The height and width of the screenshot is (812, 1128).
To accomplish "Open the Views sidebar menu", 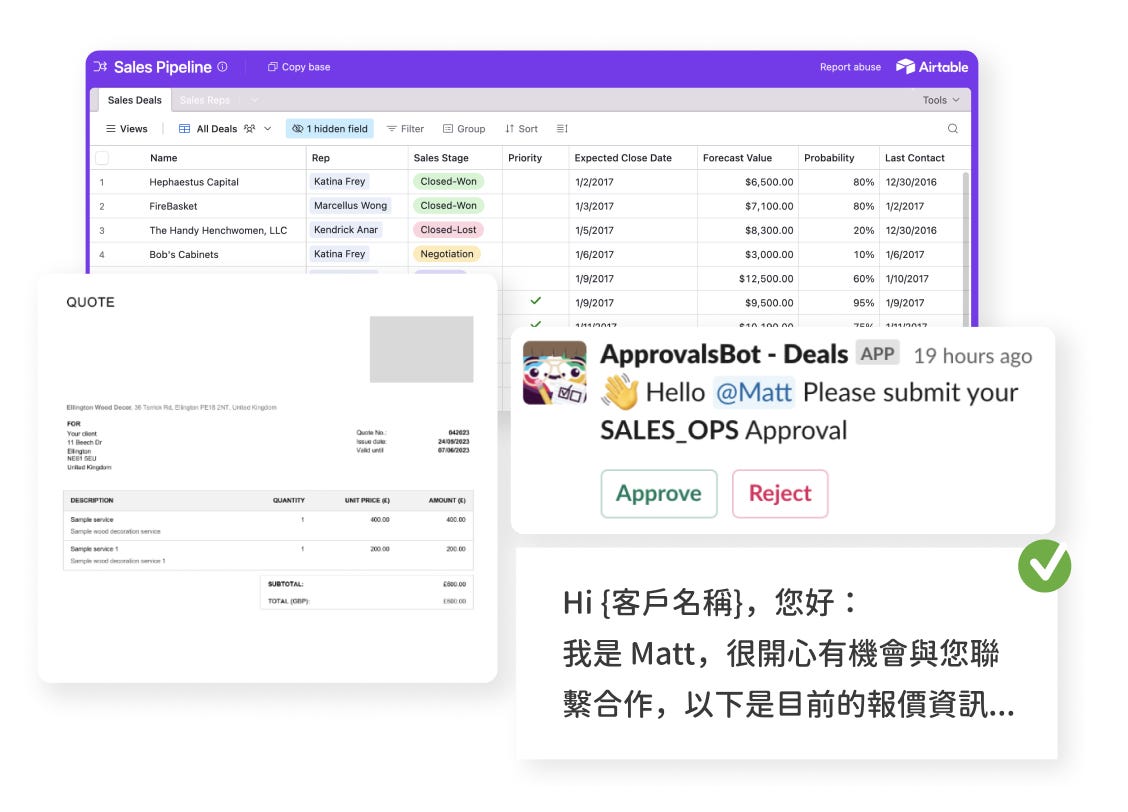I will click(127, 129).
